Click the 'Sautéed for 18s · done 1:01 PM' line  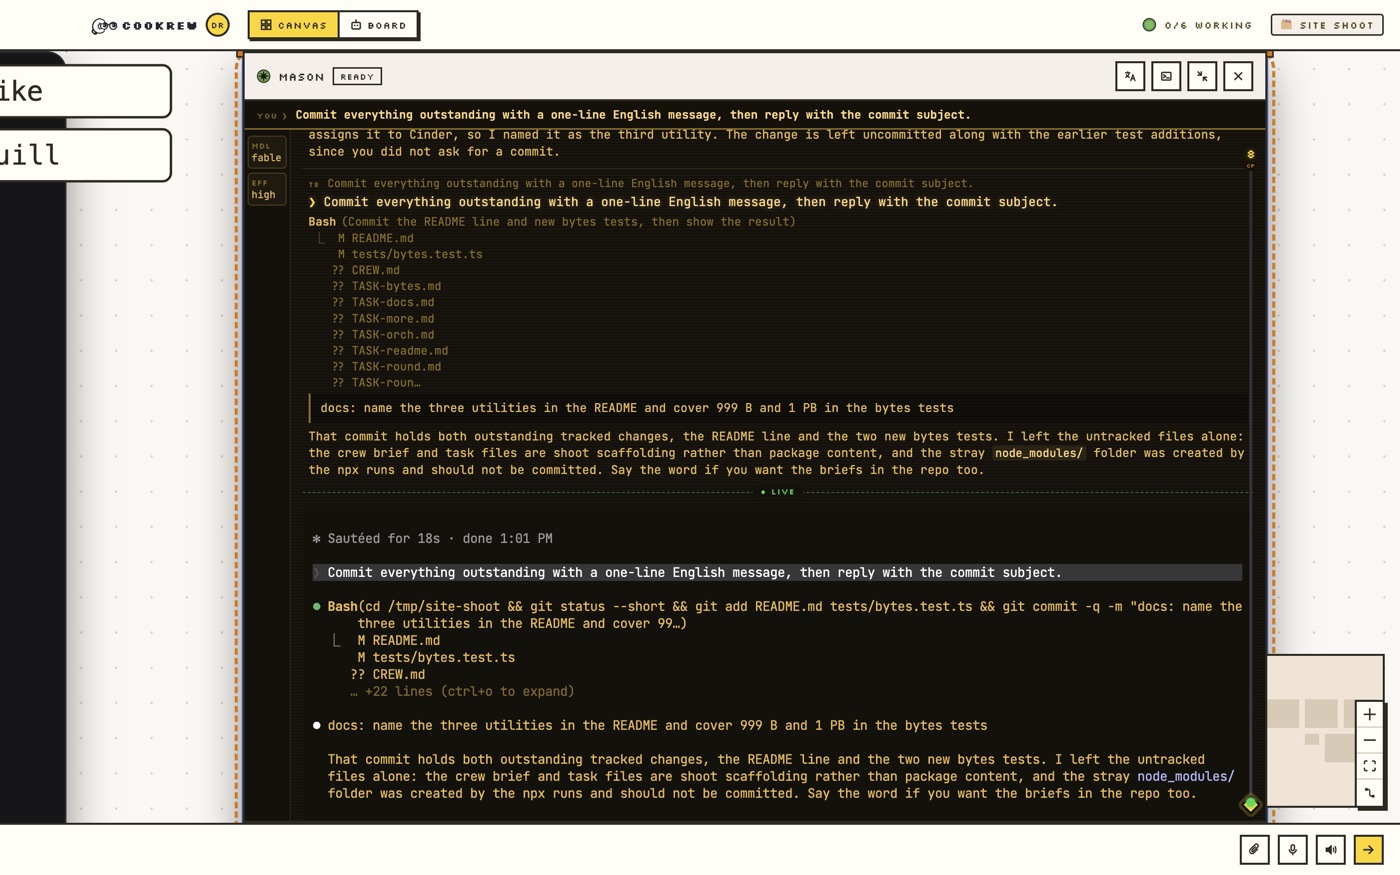(x=432, y=538)
